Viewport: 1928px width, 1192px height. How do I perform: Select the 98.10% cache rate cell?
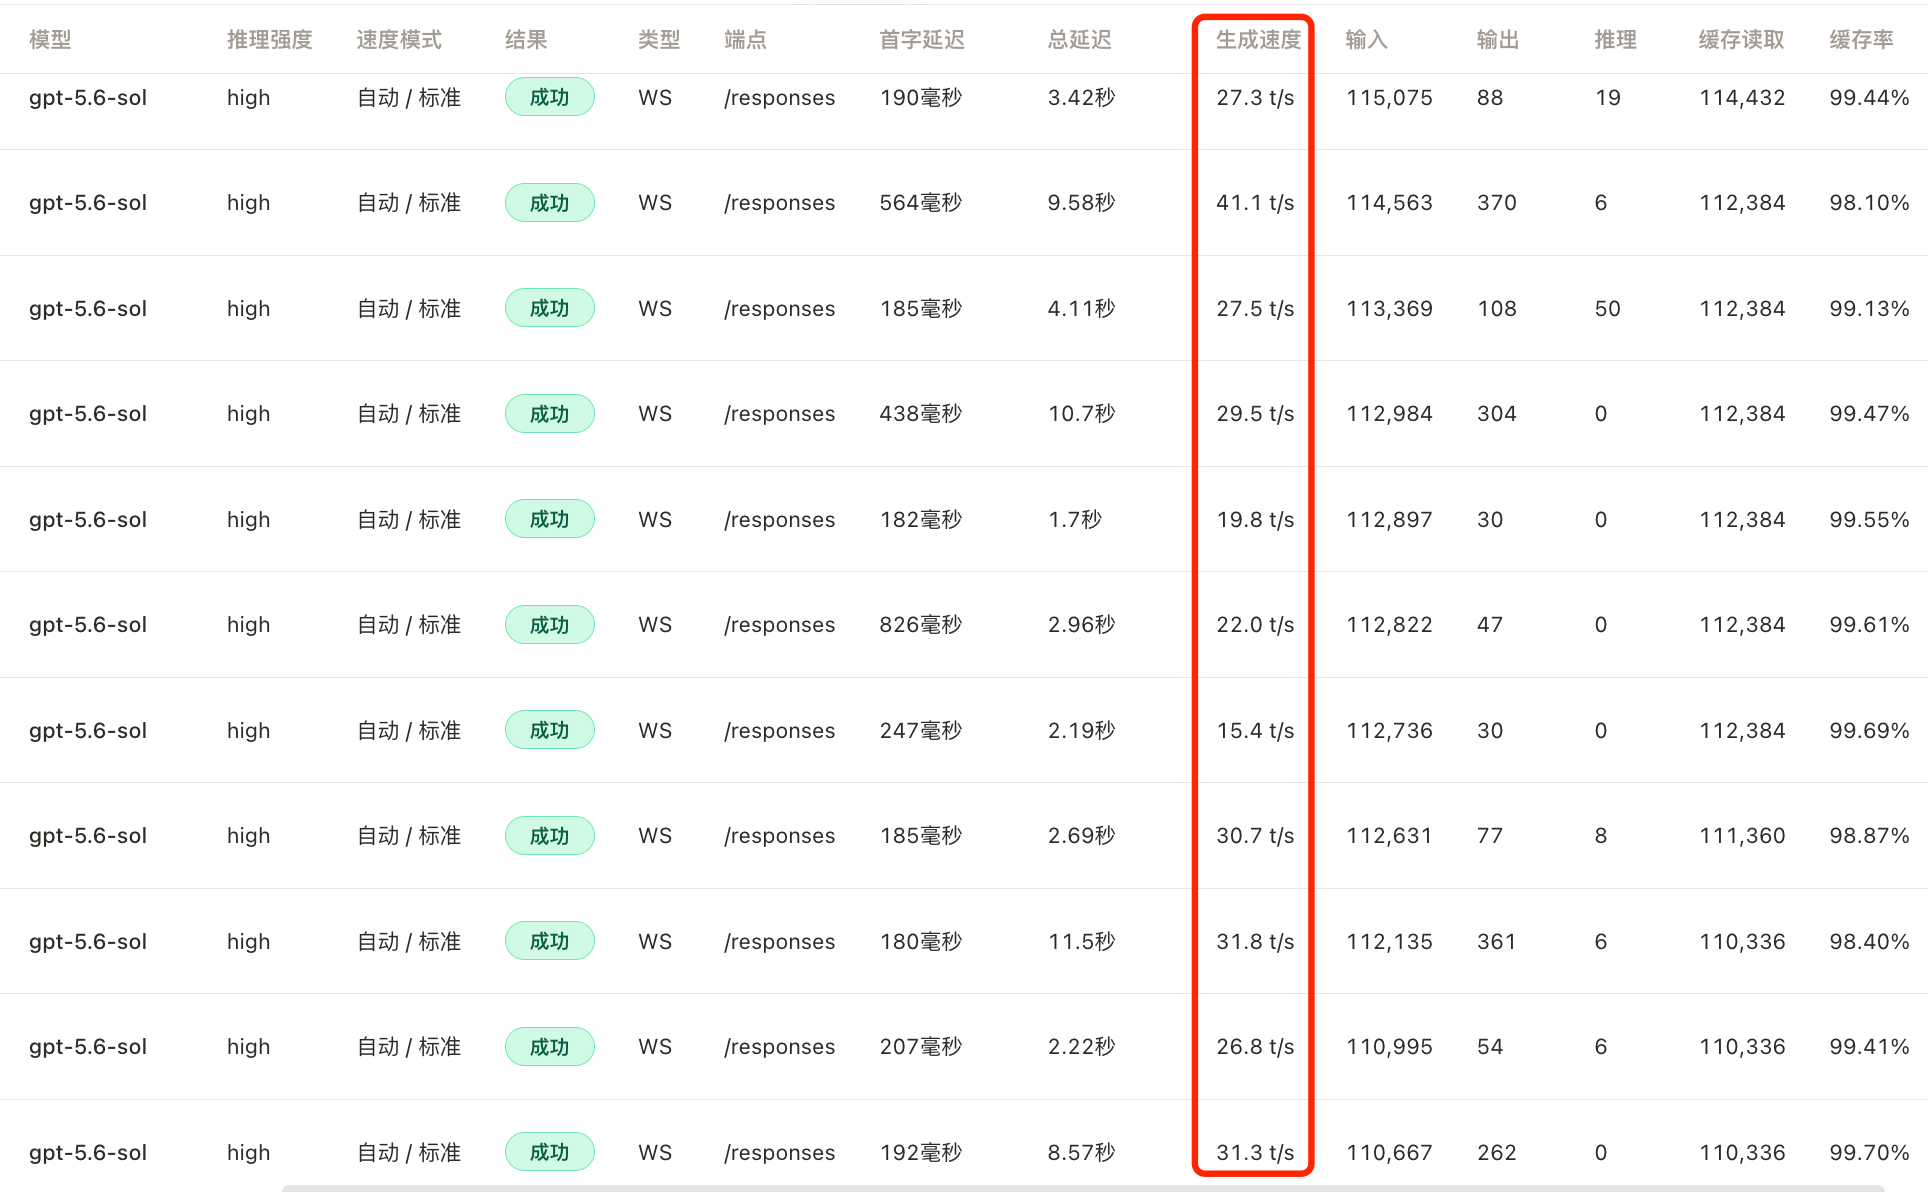pyautogui.click(x=1870, y=203)
